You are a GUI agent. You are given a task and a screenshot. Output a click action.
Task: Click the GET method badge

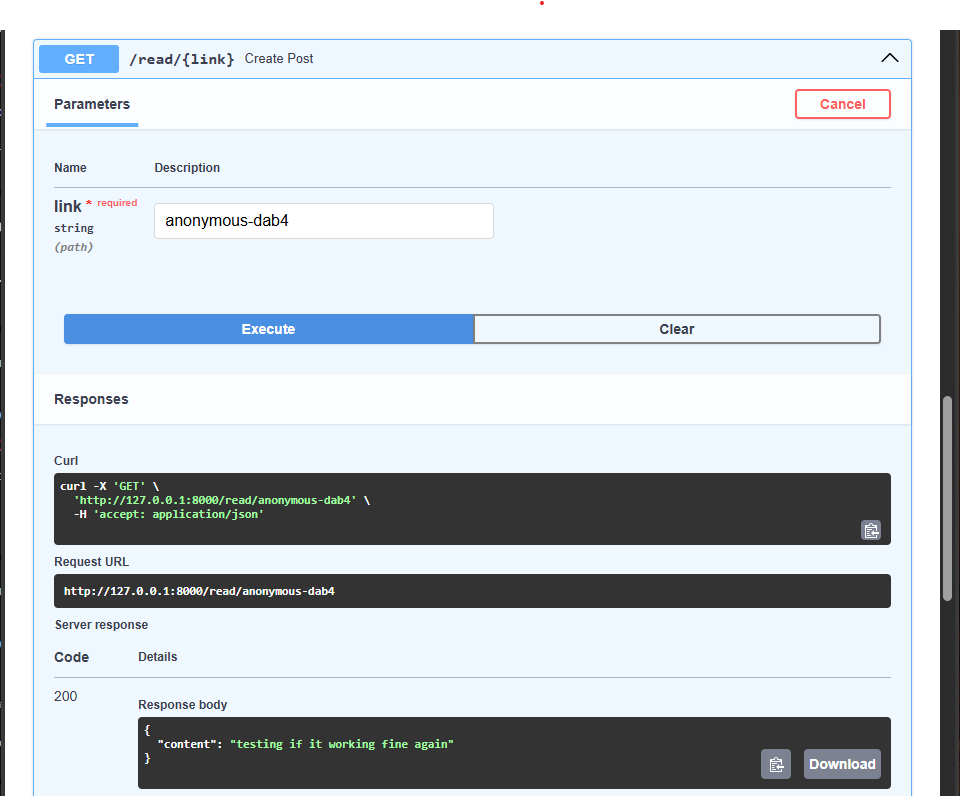click(79, 59)
